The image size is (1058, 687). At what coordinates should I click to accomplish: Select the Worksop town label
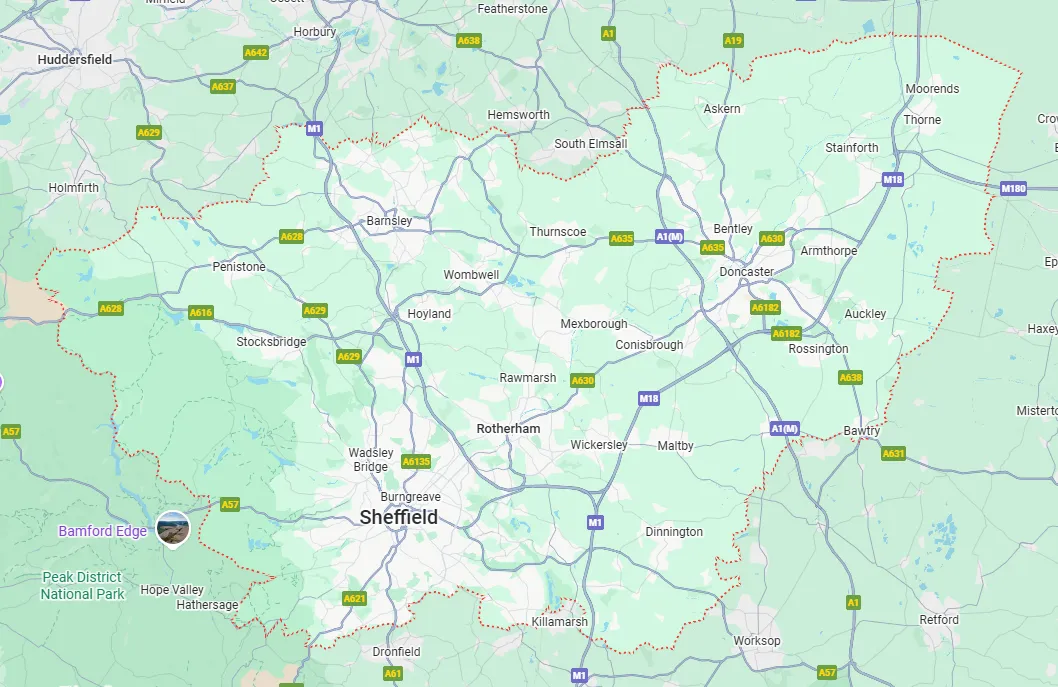click(757, 640)
